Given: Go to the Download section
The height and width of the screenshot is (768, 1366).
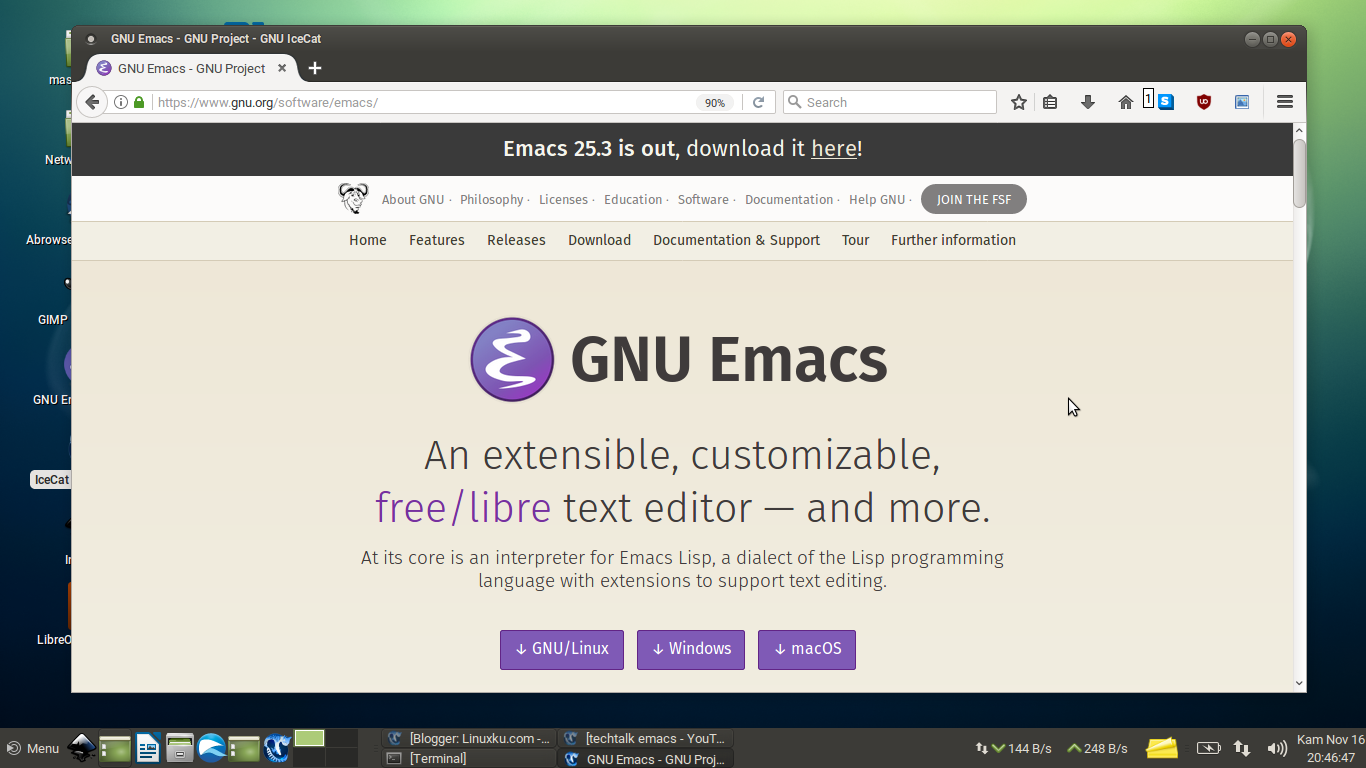Looking at the screenshot, I should pos(600,240).
